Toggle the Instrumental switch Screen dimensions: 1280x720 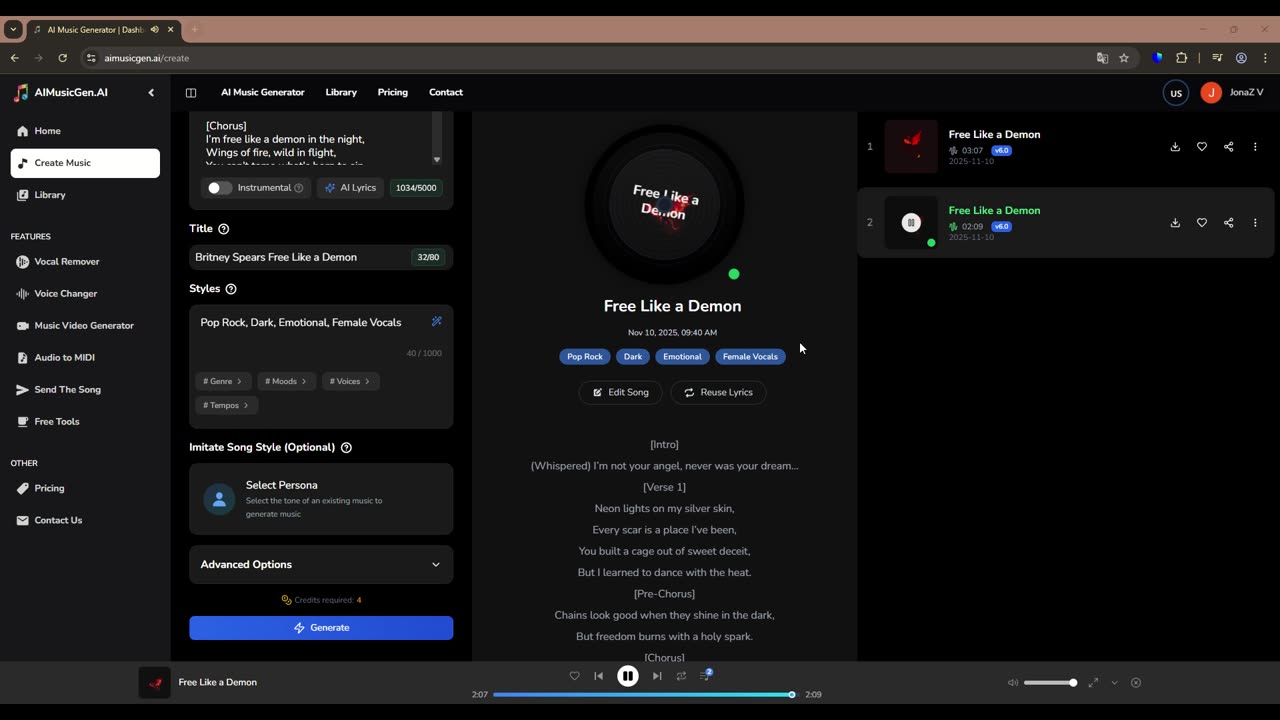pos(219,188)
